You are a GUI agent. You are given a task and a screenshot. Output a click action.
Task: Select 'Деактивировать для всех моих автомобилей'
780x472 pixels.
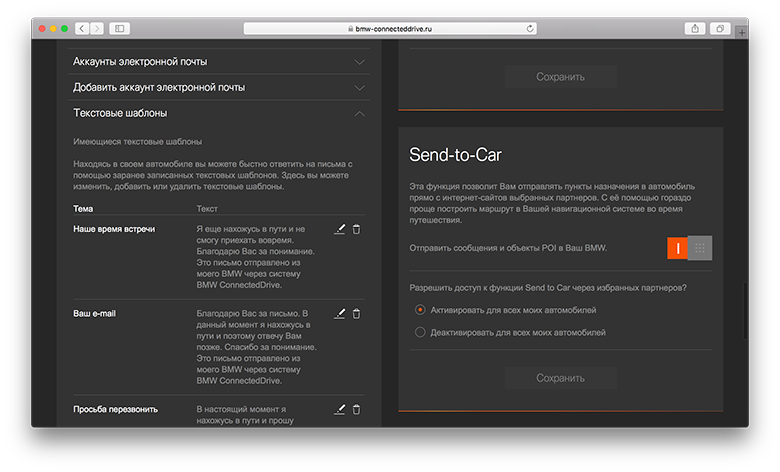point(420,332)
